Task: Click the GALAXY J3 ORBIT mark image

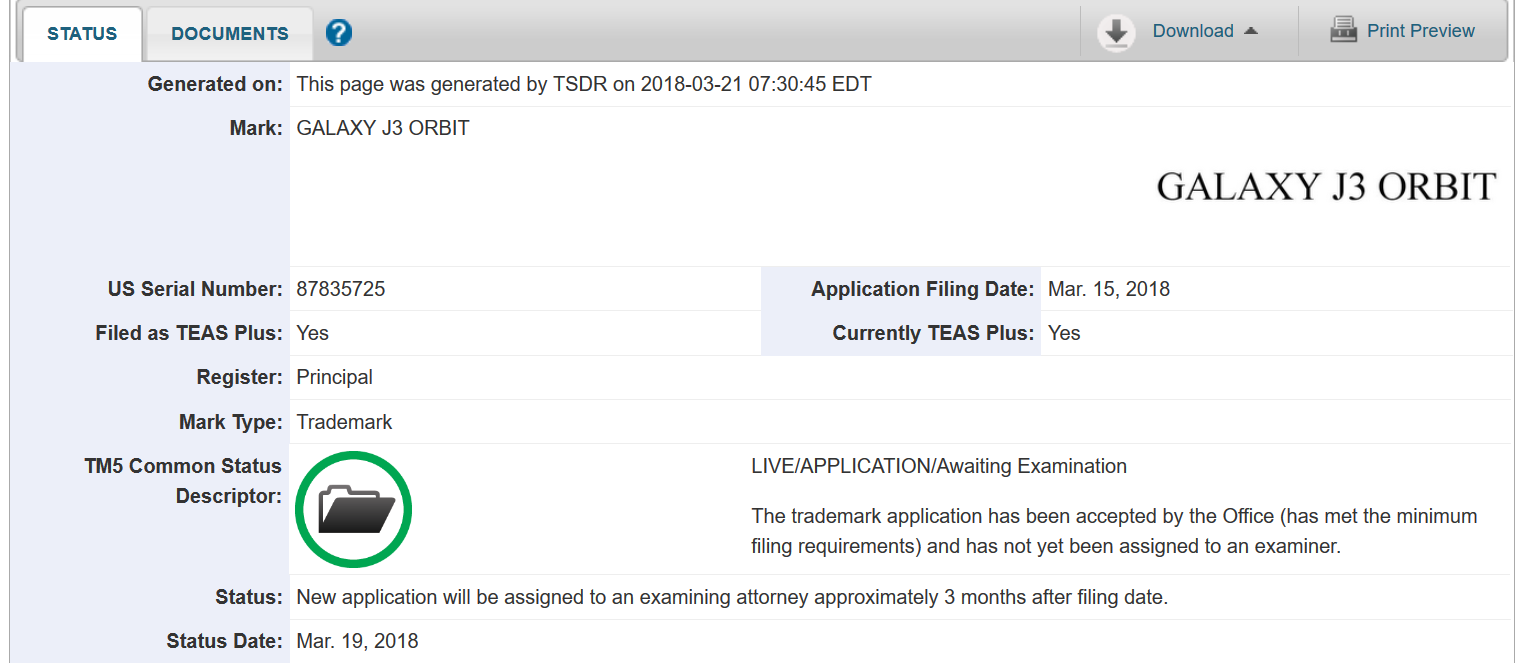Action: pyautogui.click(x=1325, y=187)
